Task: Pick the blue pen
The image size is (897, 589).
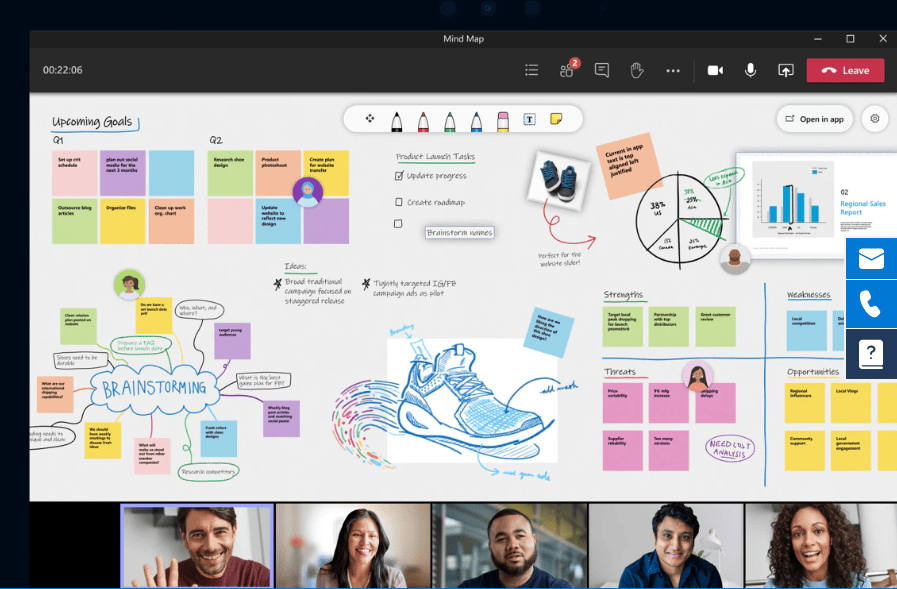Action: tap(476, 121)
